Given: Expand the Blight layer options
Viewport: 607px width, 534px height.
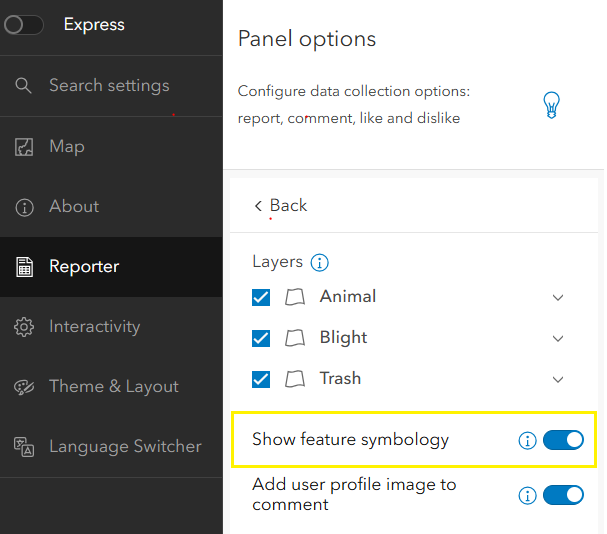Looking at the screenshot, I should (558, 338).
